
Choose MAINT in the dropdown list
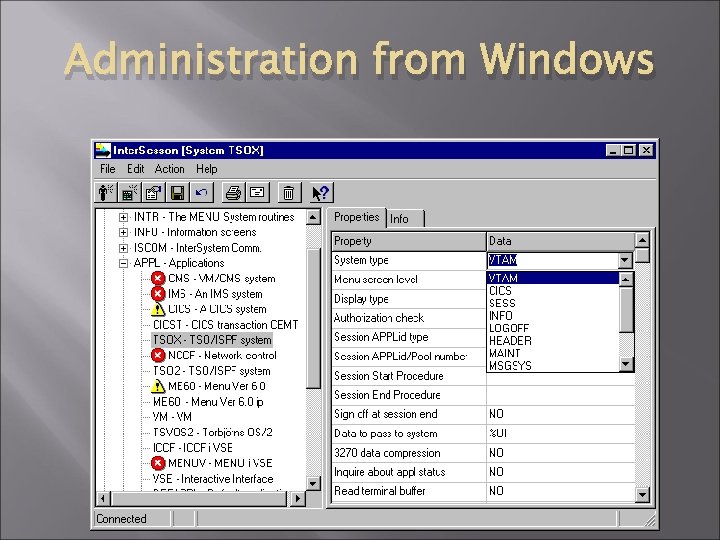(x=553, y=353)
